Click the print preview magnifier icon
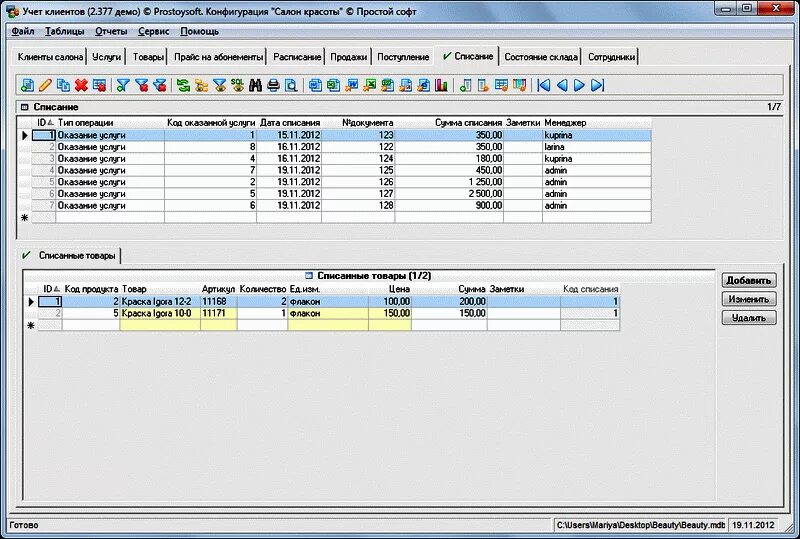 291,85
